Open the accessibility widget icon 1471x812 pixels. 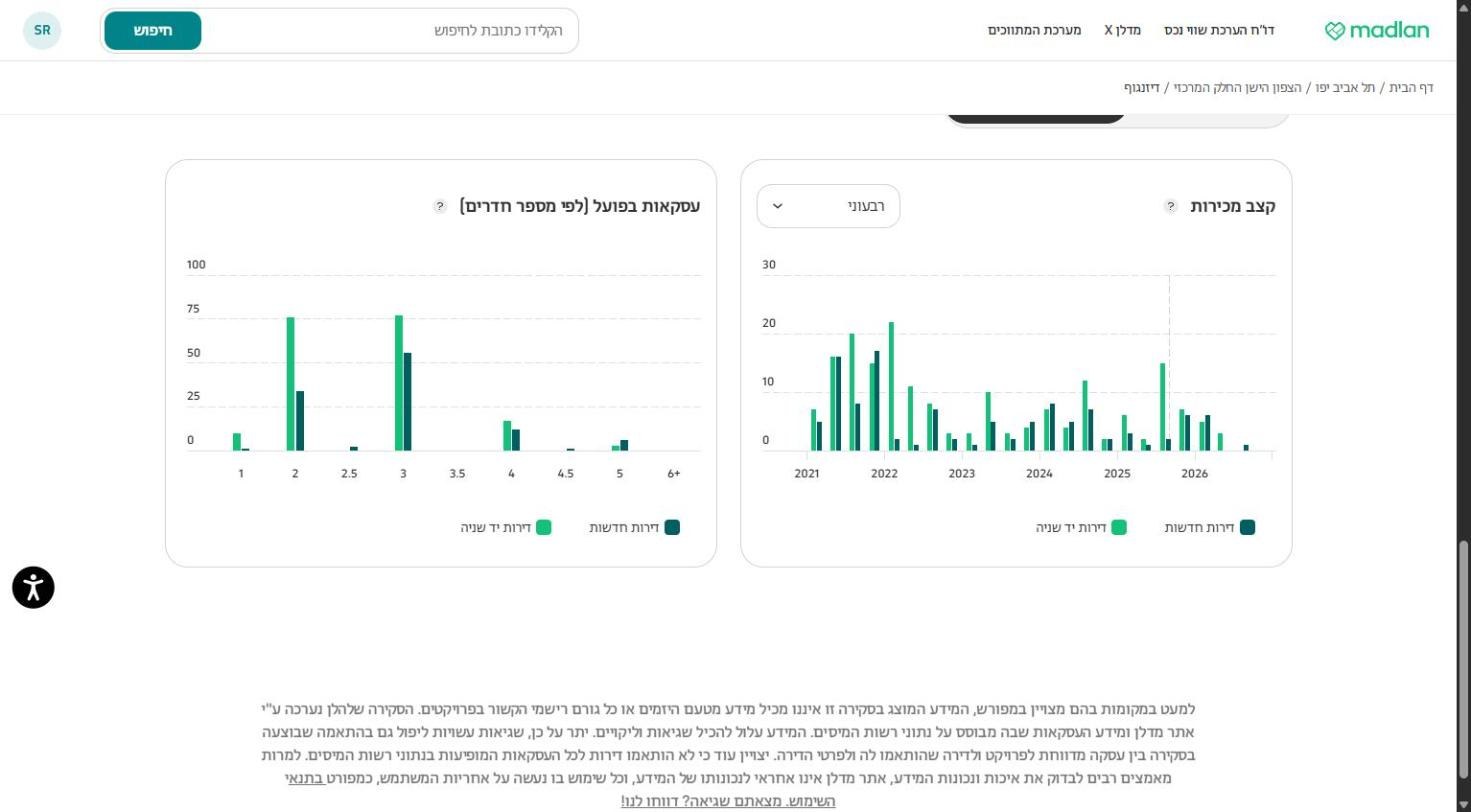(x=33, y=587)
